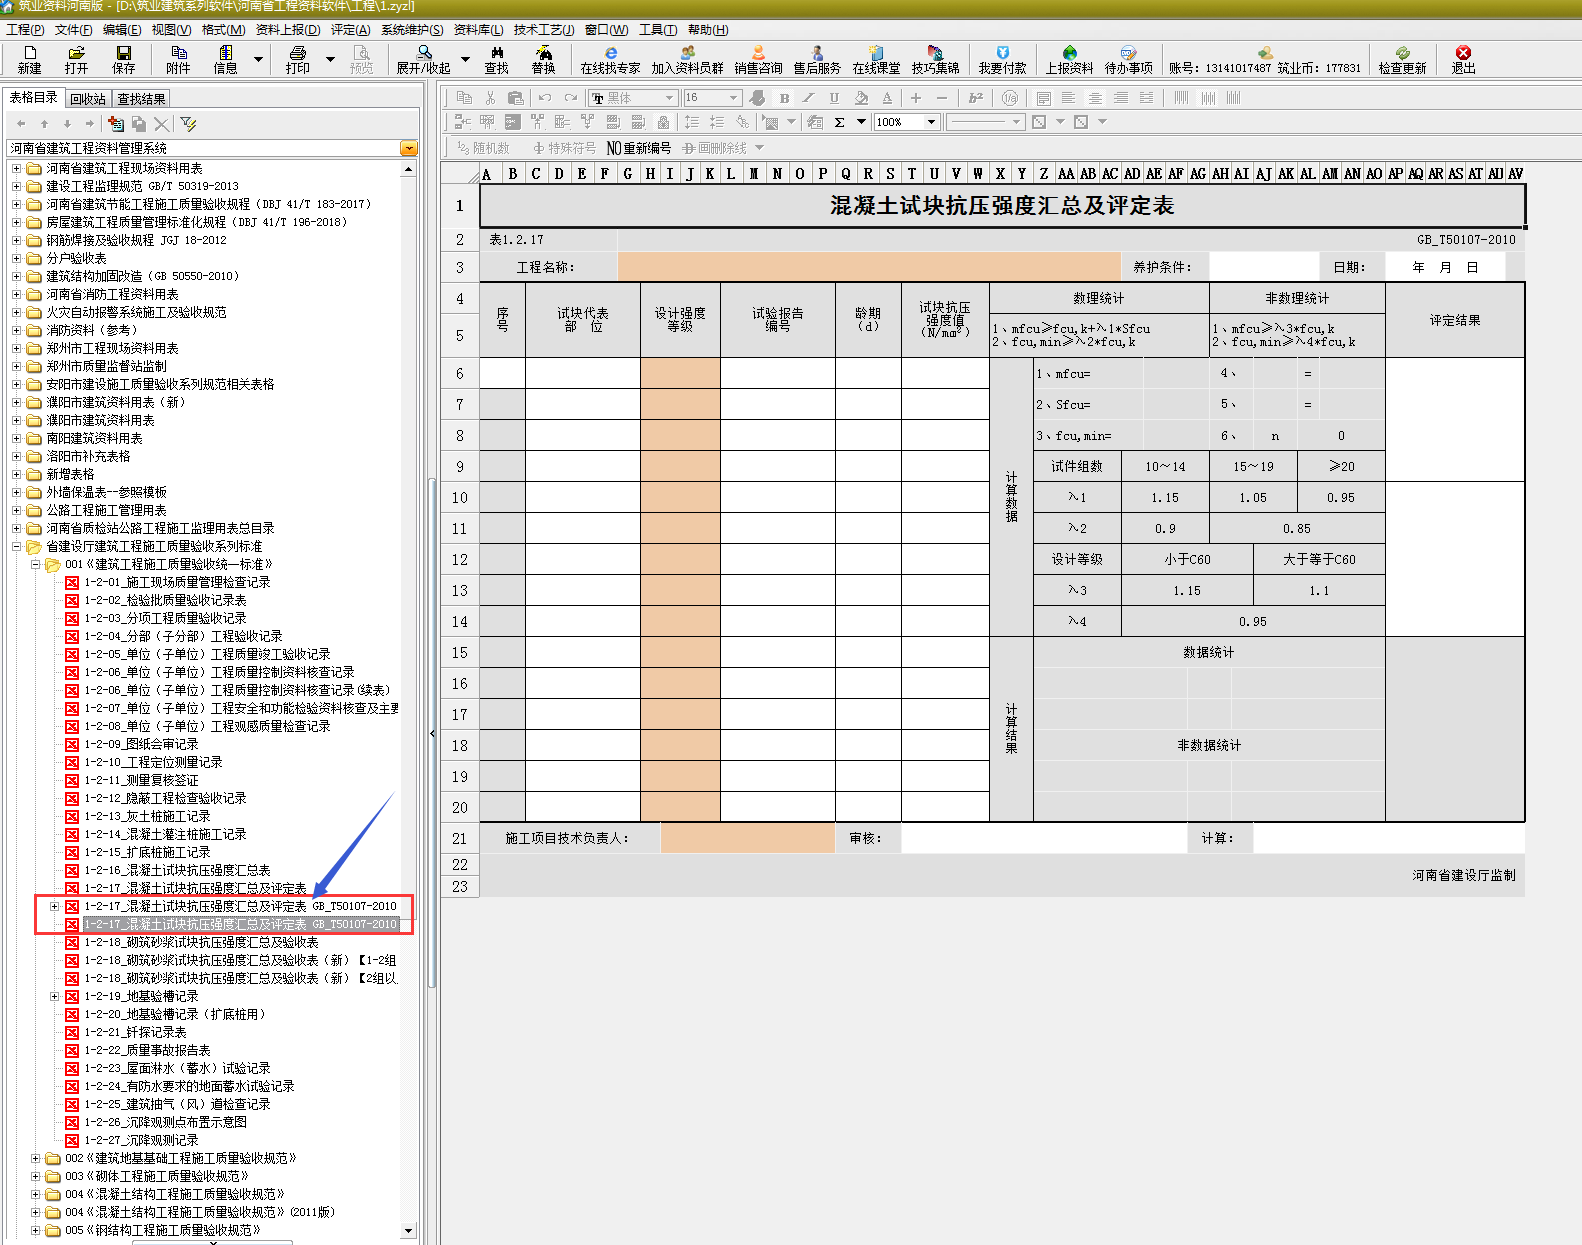Open the 格式(M) menu
Viewport: 1582px width, 1245px height.
[x=223, y=30]
